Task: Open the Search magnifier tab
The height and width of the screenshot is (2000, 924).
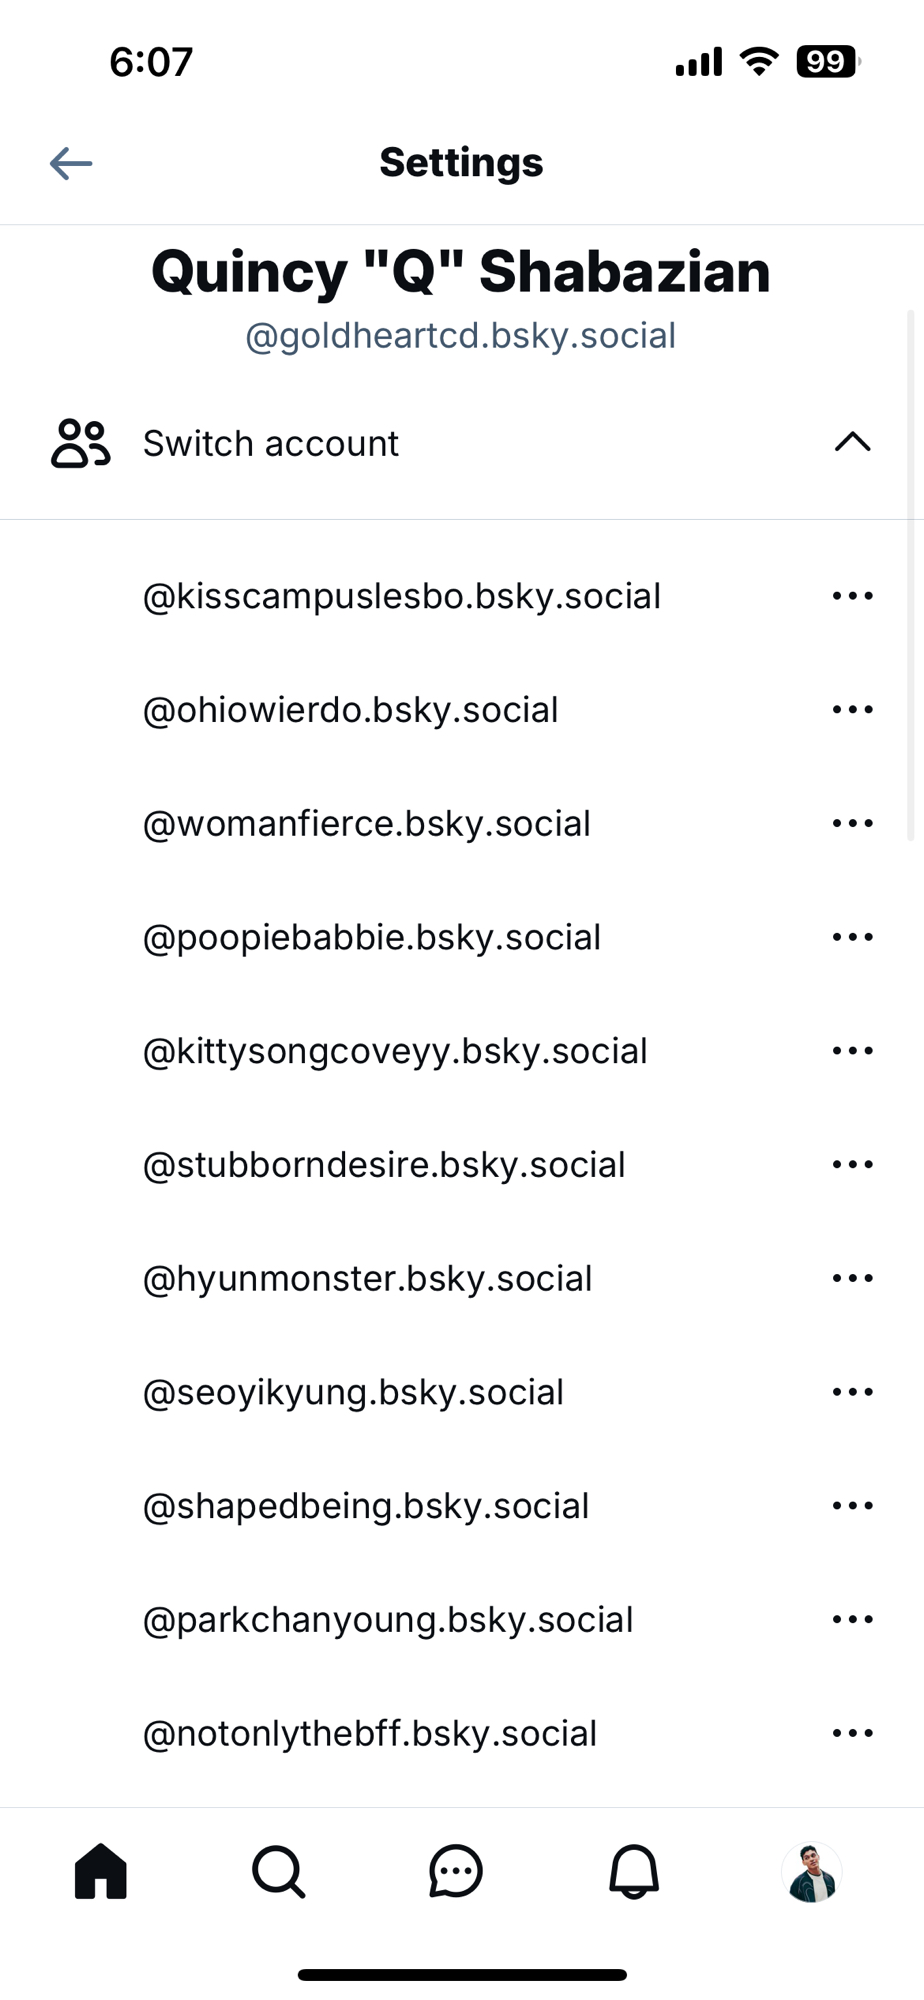Action: pos(279,1871)
